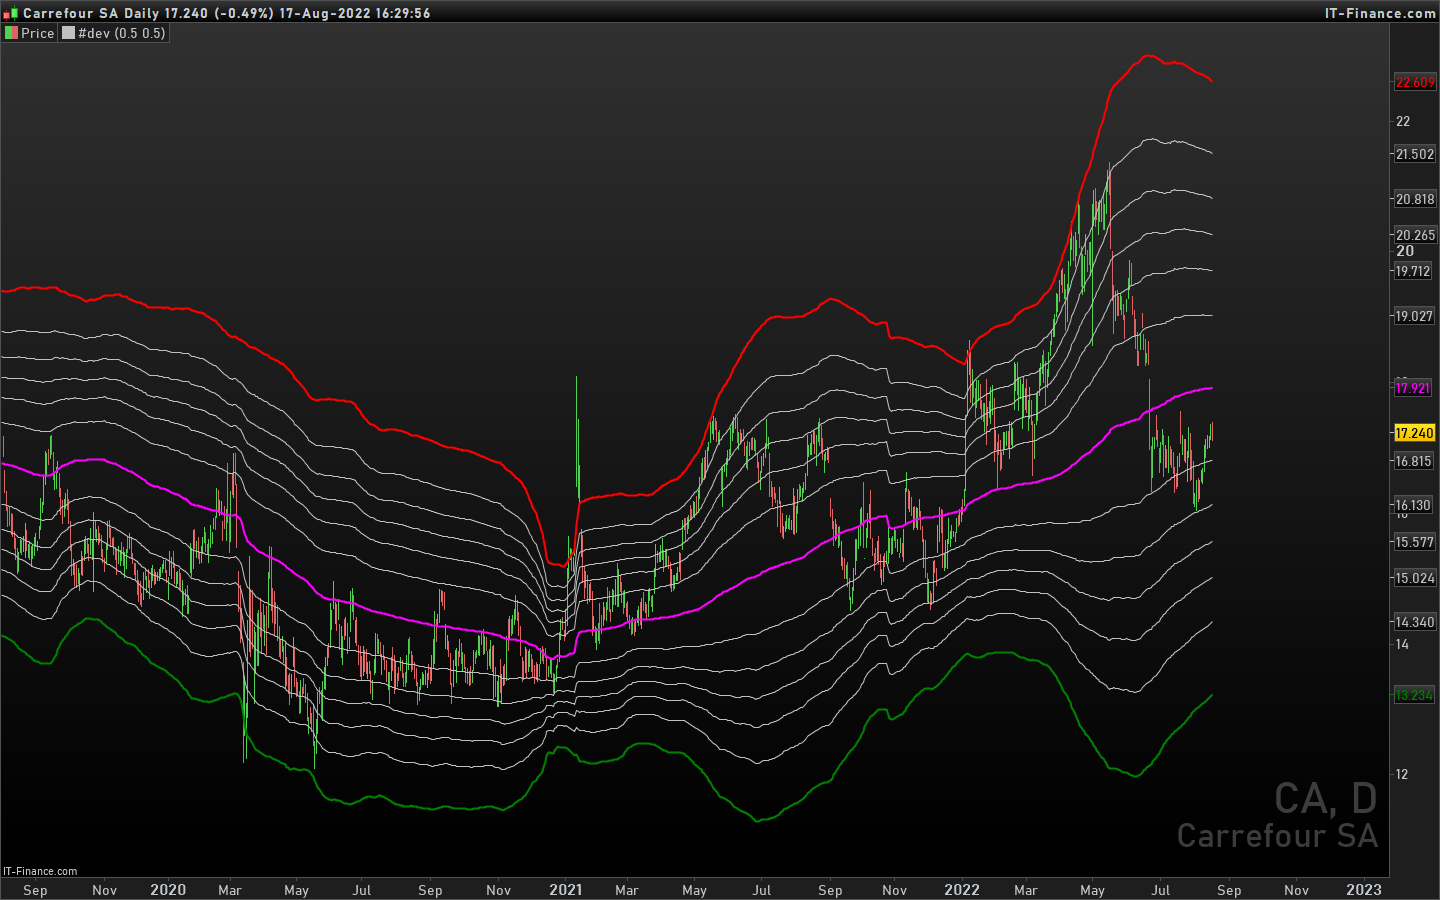The image size is (1440, 900).
Task: Click the gray #dev indicator color swatch
Action: pyautogui.click(x=68, y=33)
